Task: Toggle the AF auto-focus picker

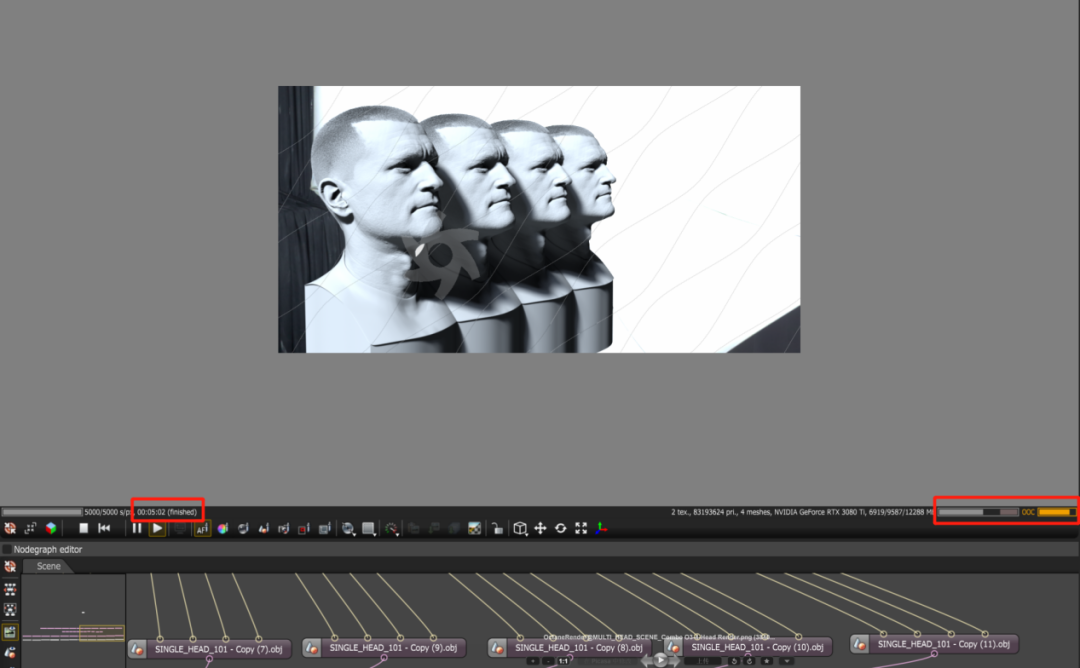Action: (202, 528)
